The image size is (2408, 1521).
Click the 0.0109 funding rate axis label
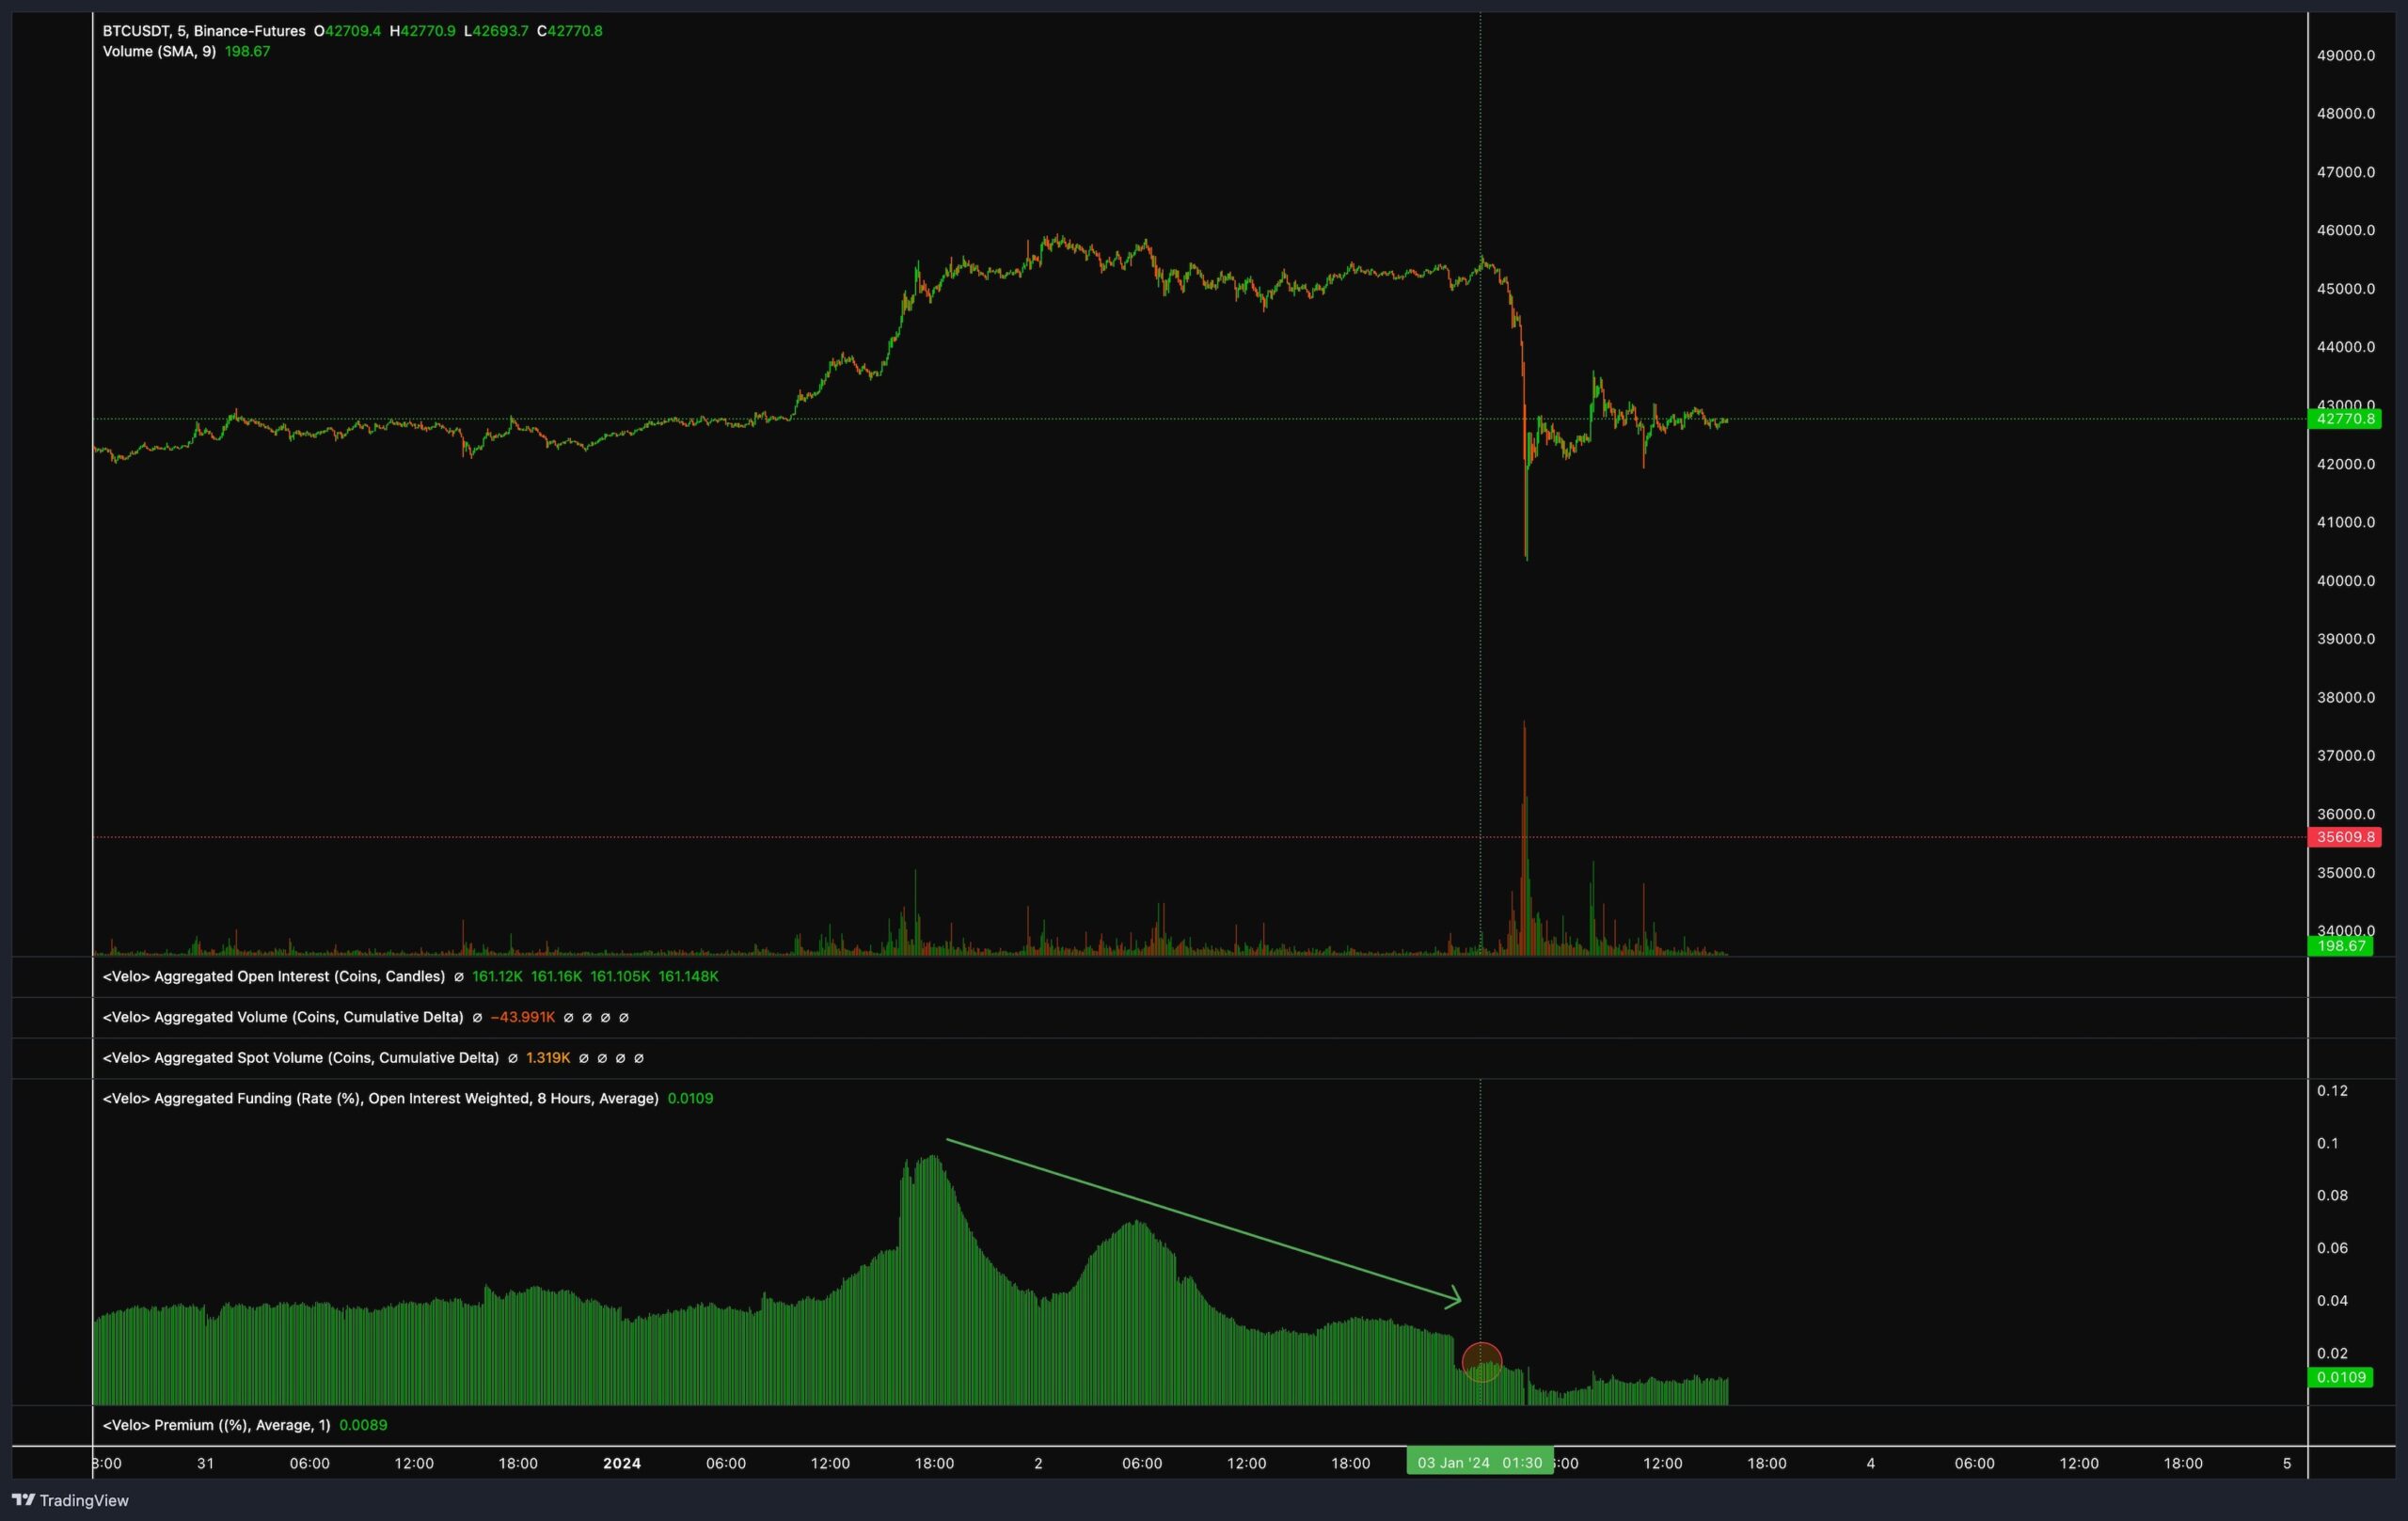[x=2340, y=1377]
